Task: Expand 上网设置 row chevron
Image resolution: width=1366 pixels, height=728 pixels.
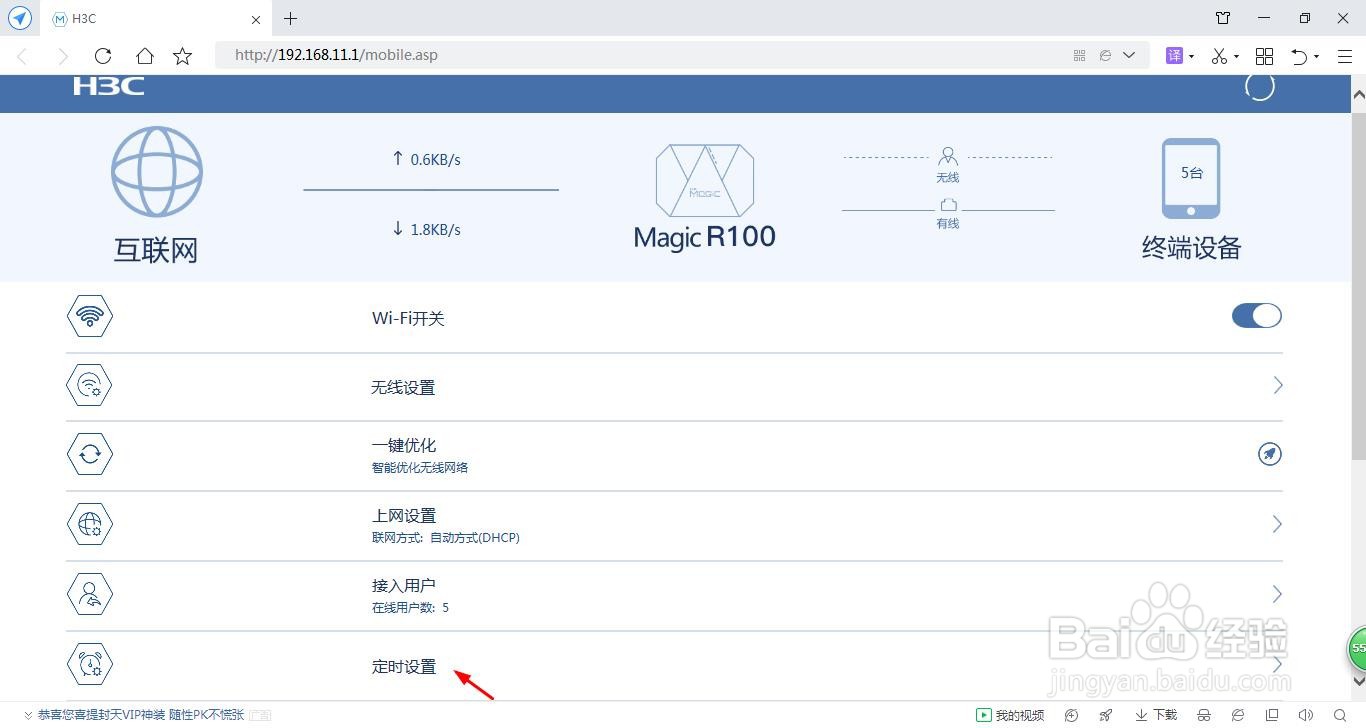Action: 1277,524
